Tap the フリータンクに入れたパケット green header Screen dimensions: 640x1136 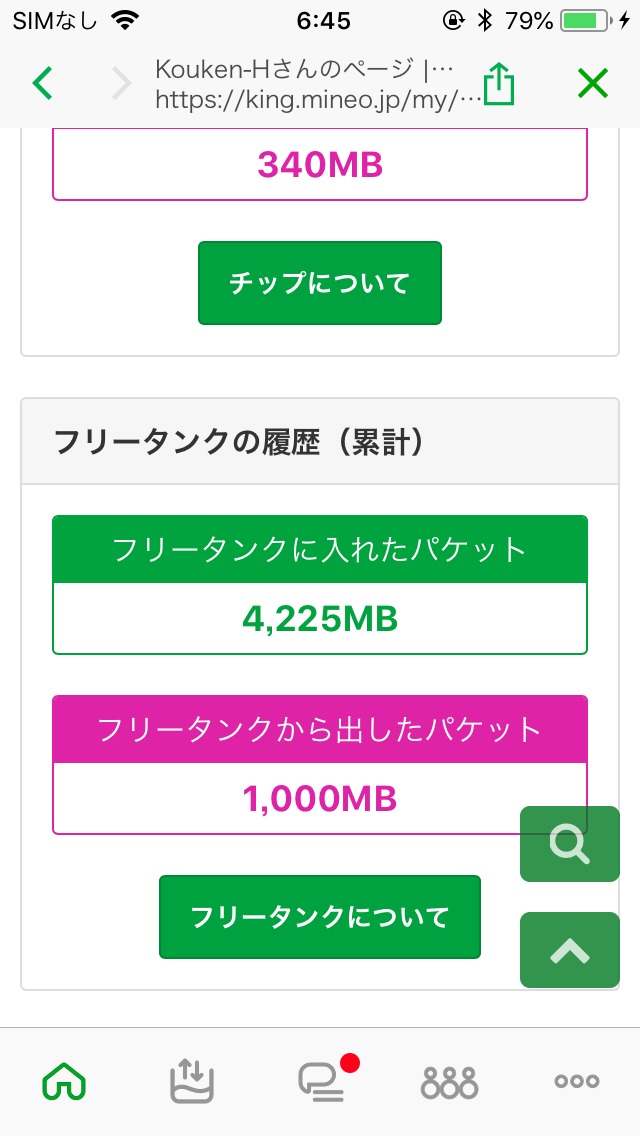(320, 549)
